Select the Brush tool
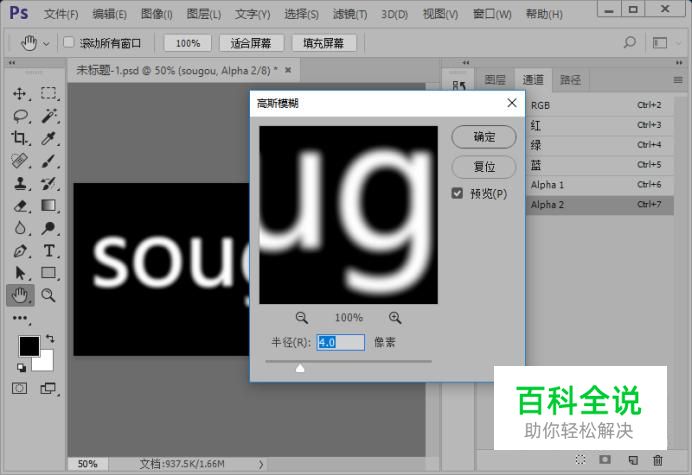 tap(49, 161)
